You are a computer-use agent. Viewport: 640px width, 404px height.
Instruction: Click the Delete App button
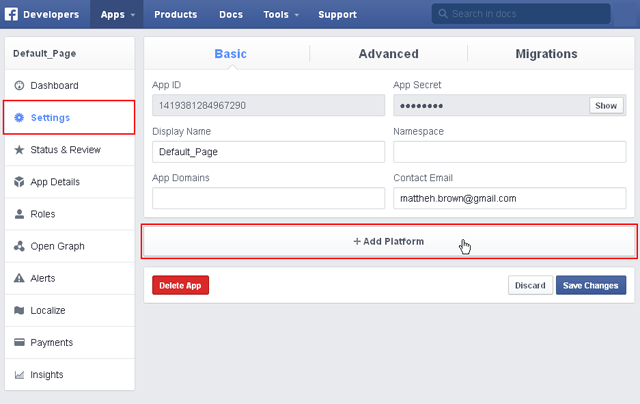pyautogui.click(x=180, y=285)
